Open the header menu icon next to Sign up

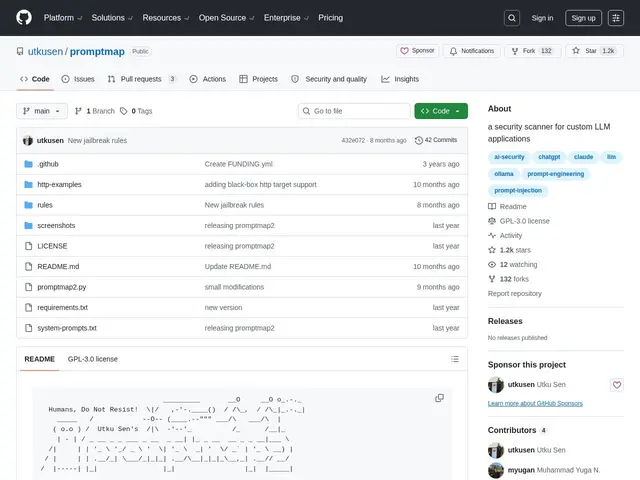point(616,18)
